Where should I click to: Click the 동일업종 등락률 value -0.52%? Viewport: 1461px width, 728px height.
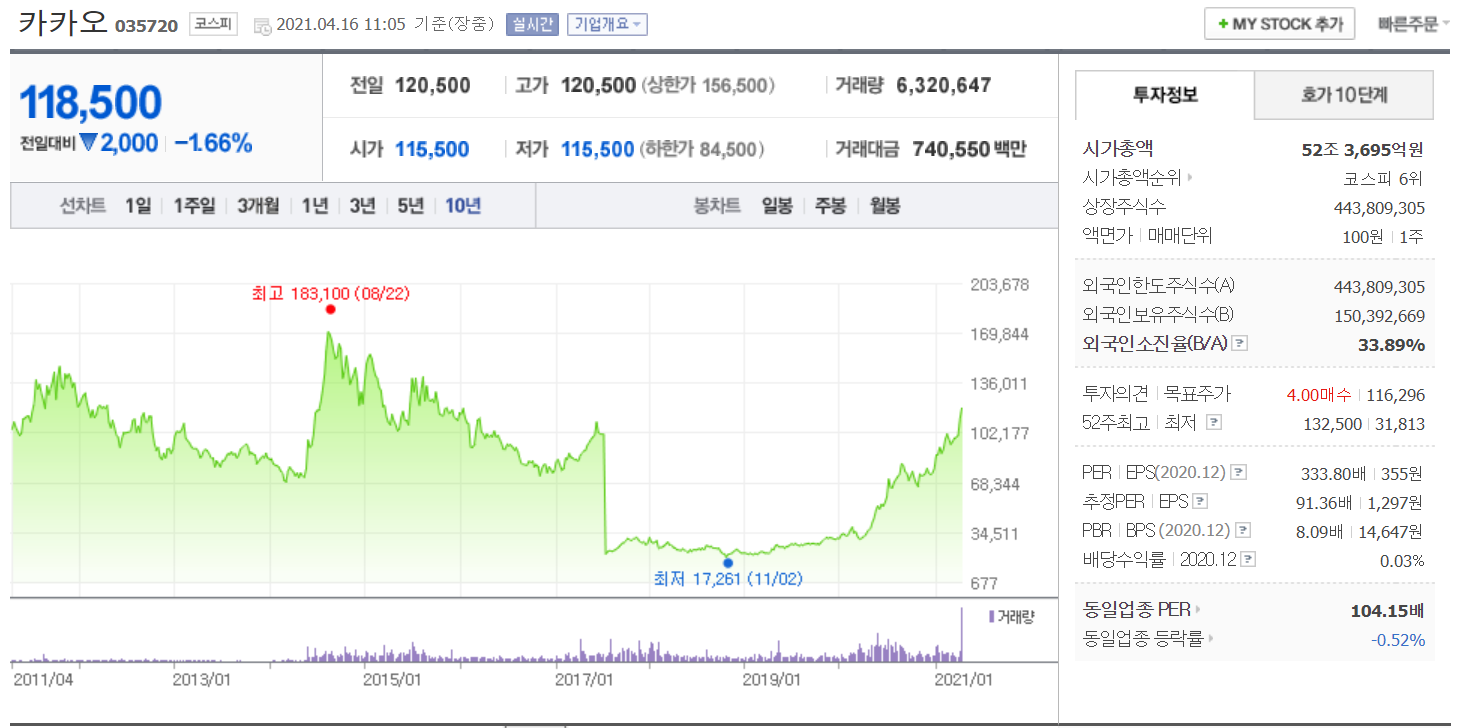pyautogui.click(x=1398, y=640)
